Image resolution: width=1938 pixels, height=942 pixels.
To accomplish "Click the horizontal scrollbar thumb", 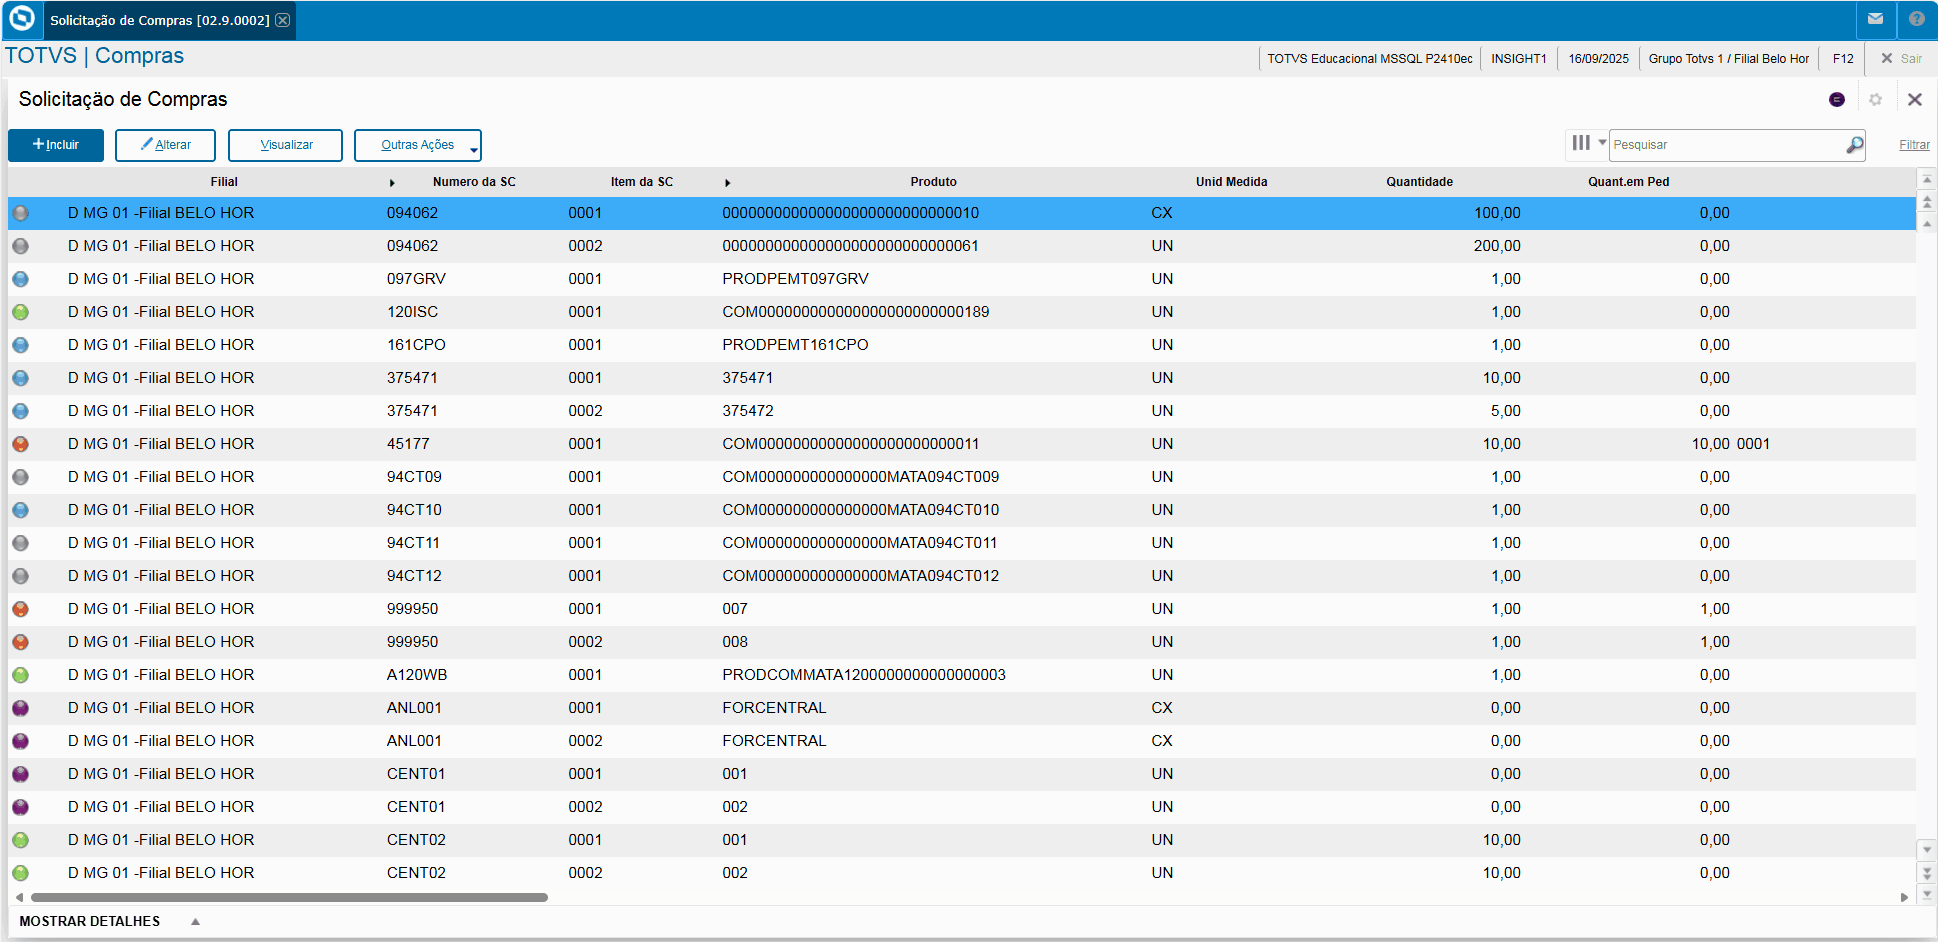I will (289, 897).
